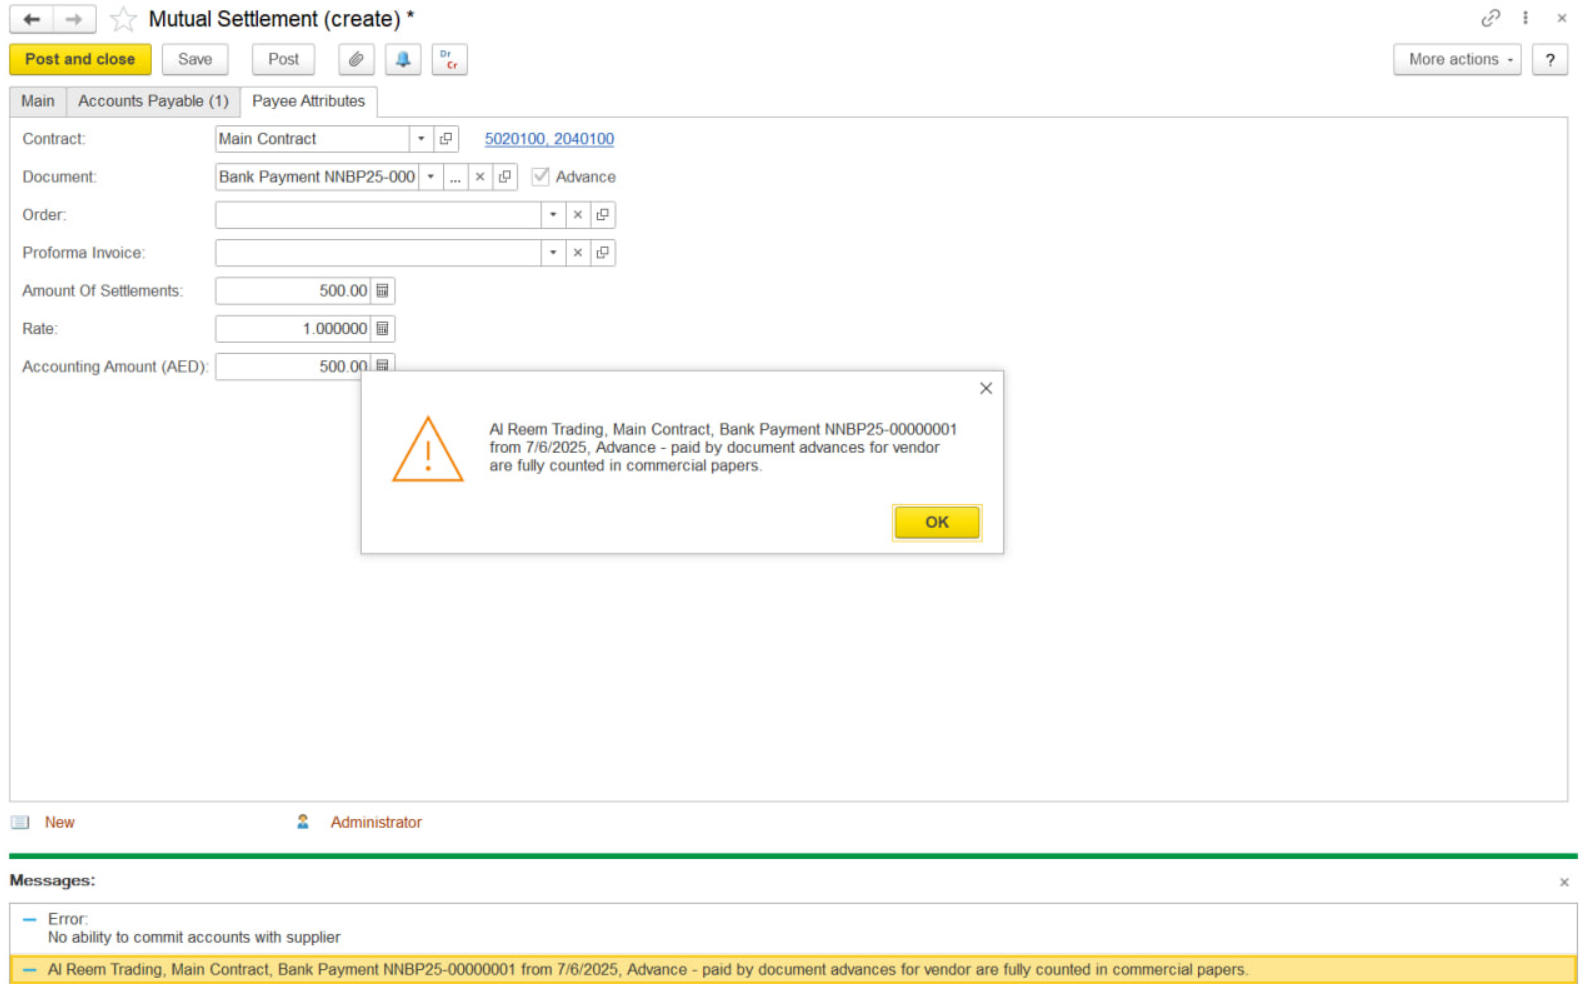Image resolution: width=1587 pixels, height=984 pixels.
Task: Click the paperclip attachments icon
Action: click(356, 60)
